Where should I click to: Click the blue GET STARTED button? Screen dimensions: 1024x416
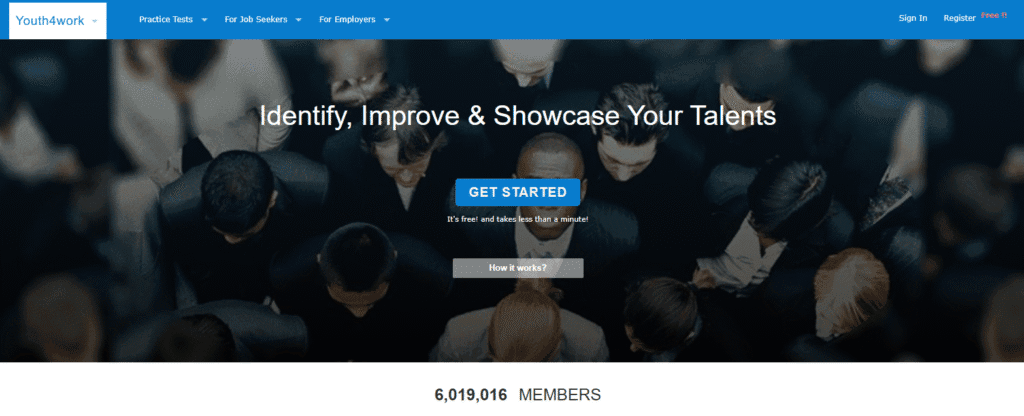518,192
